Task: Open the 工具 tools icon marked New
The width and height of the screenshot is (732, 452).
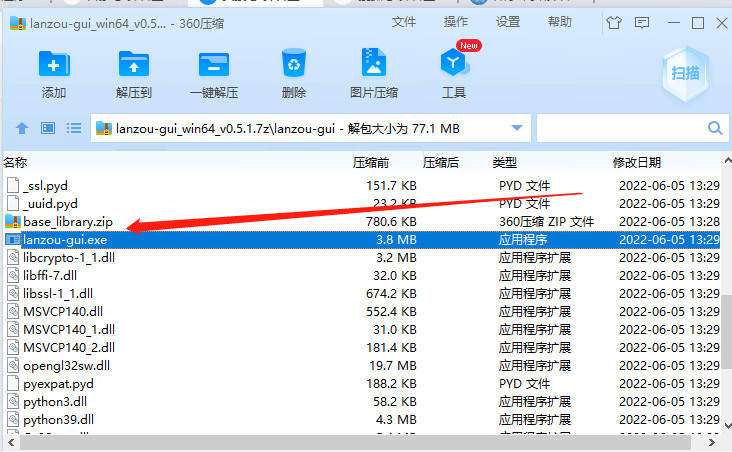Action: tap(454, 63)
